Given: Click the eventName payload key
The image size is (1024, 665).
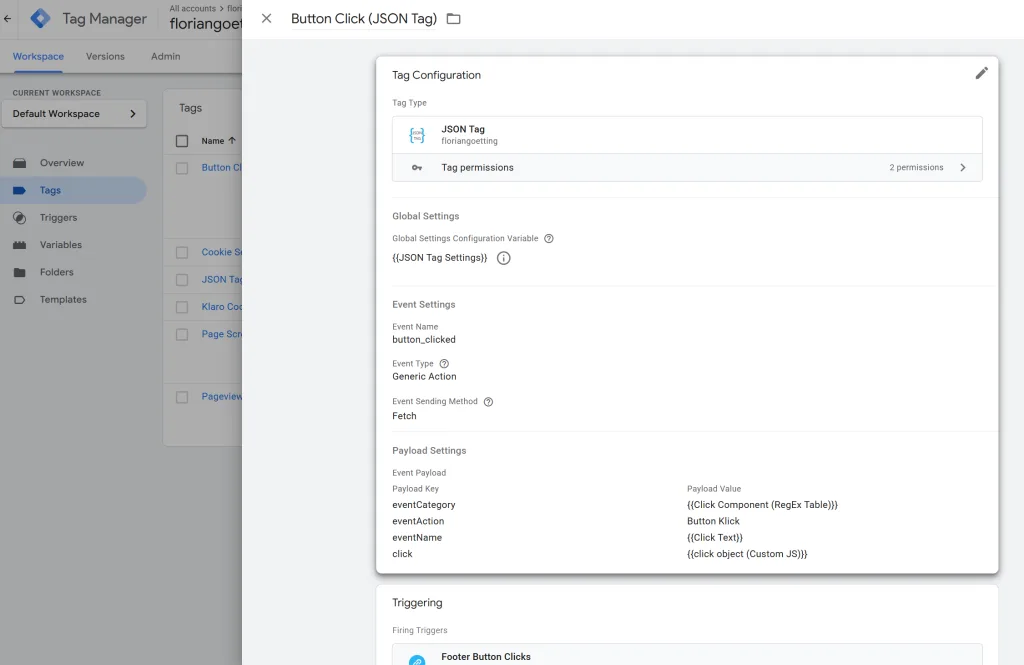Looking at the screenshot, I should click(417, 538).
